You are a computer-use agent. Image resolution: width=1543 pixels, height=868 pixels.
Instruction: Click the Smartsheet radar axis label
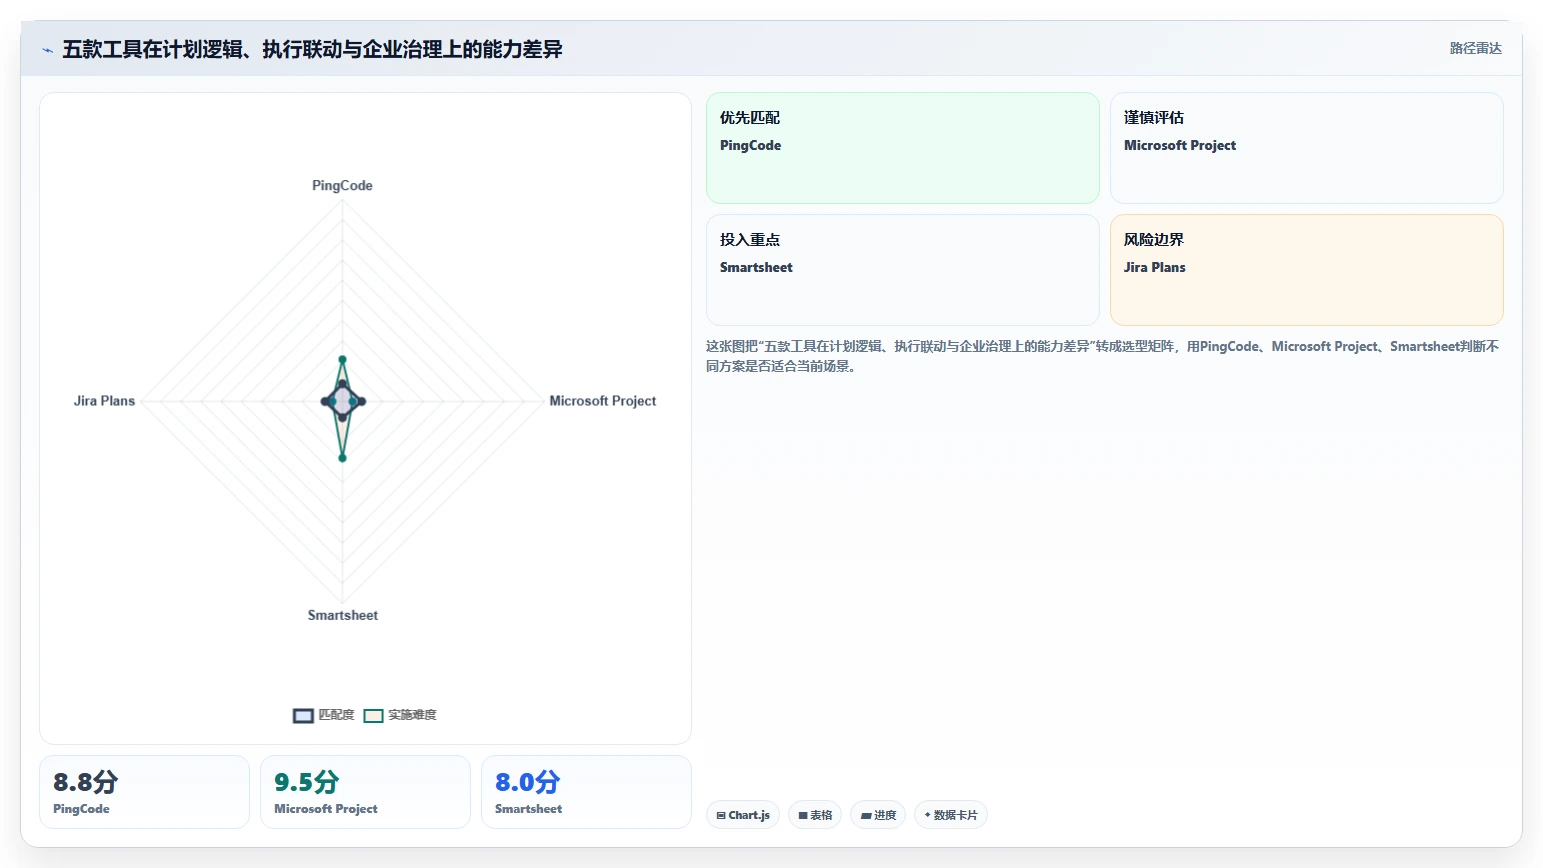point(343,616)
